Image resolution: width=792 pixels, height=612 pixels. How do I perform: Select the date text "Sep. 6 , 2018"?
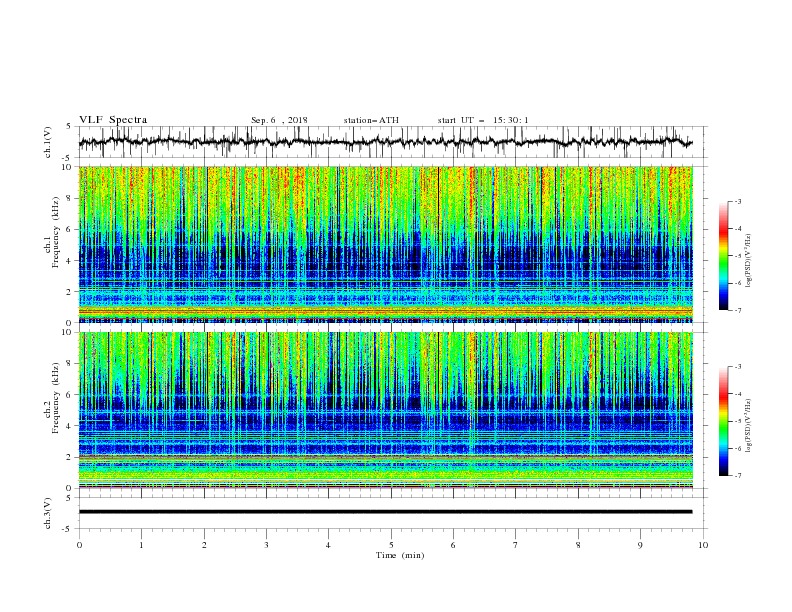tap(279, 120)
